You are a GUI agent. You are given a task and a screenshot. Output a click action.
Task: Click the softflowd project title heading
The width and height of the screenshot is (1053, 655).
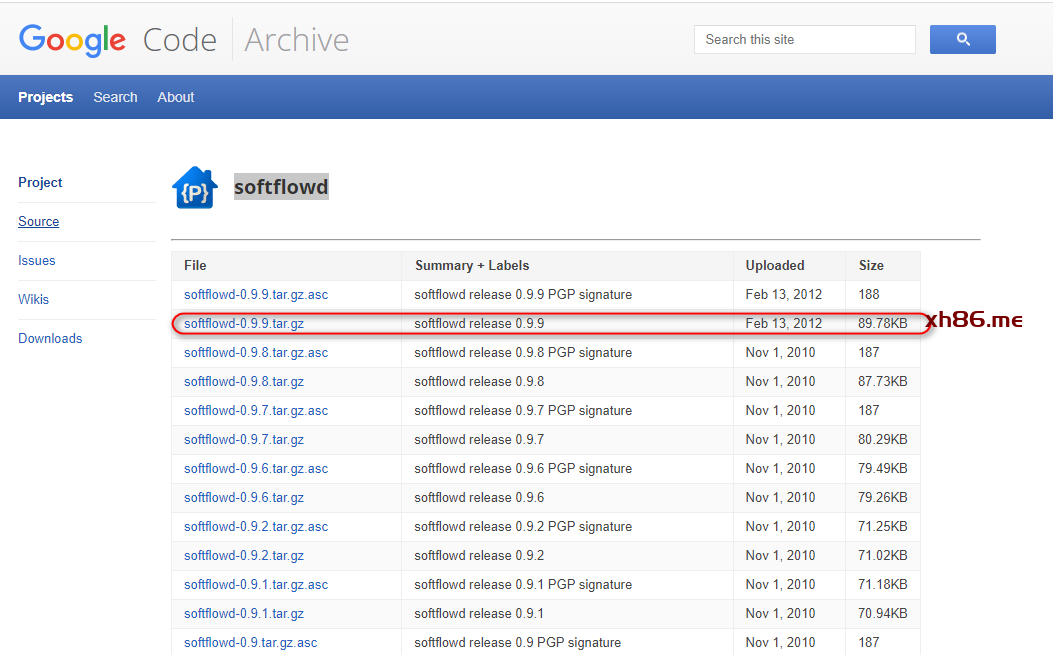click(281, 187)
